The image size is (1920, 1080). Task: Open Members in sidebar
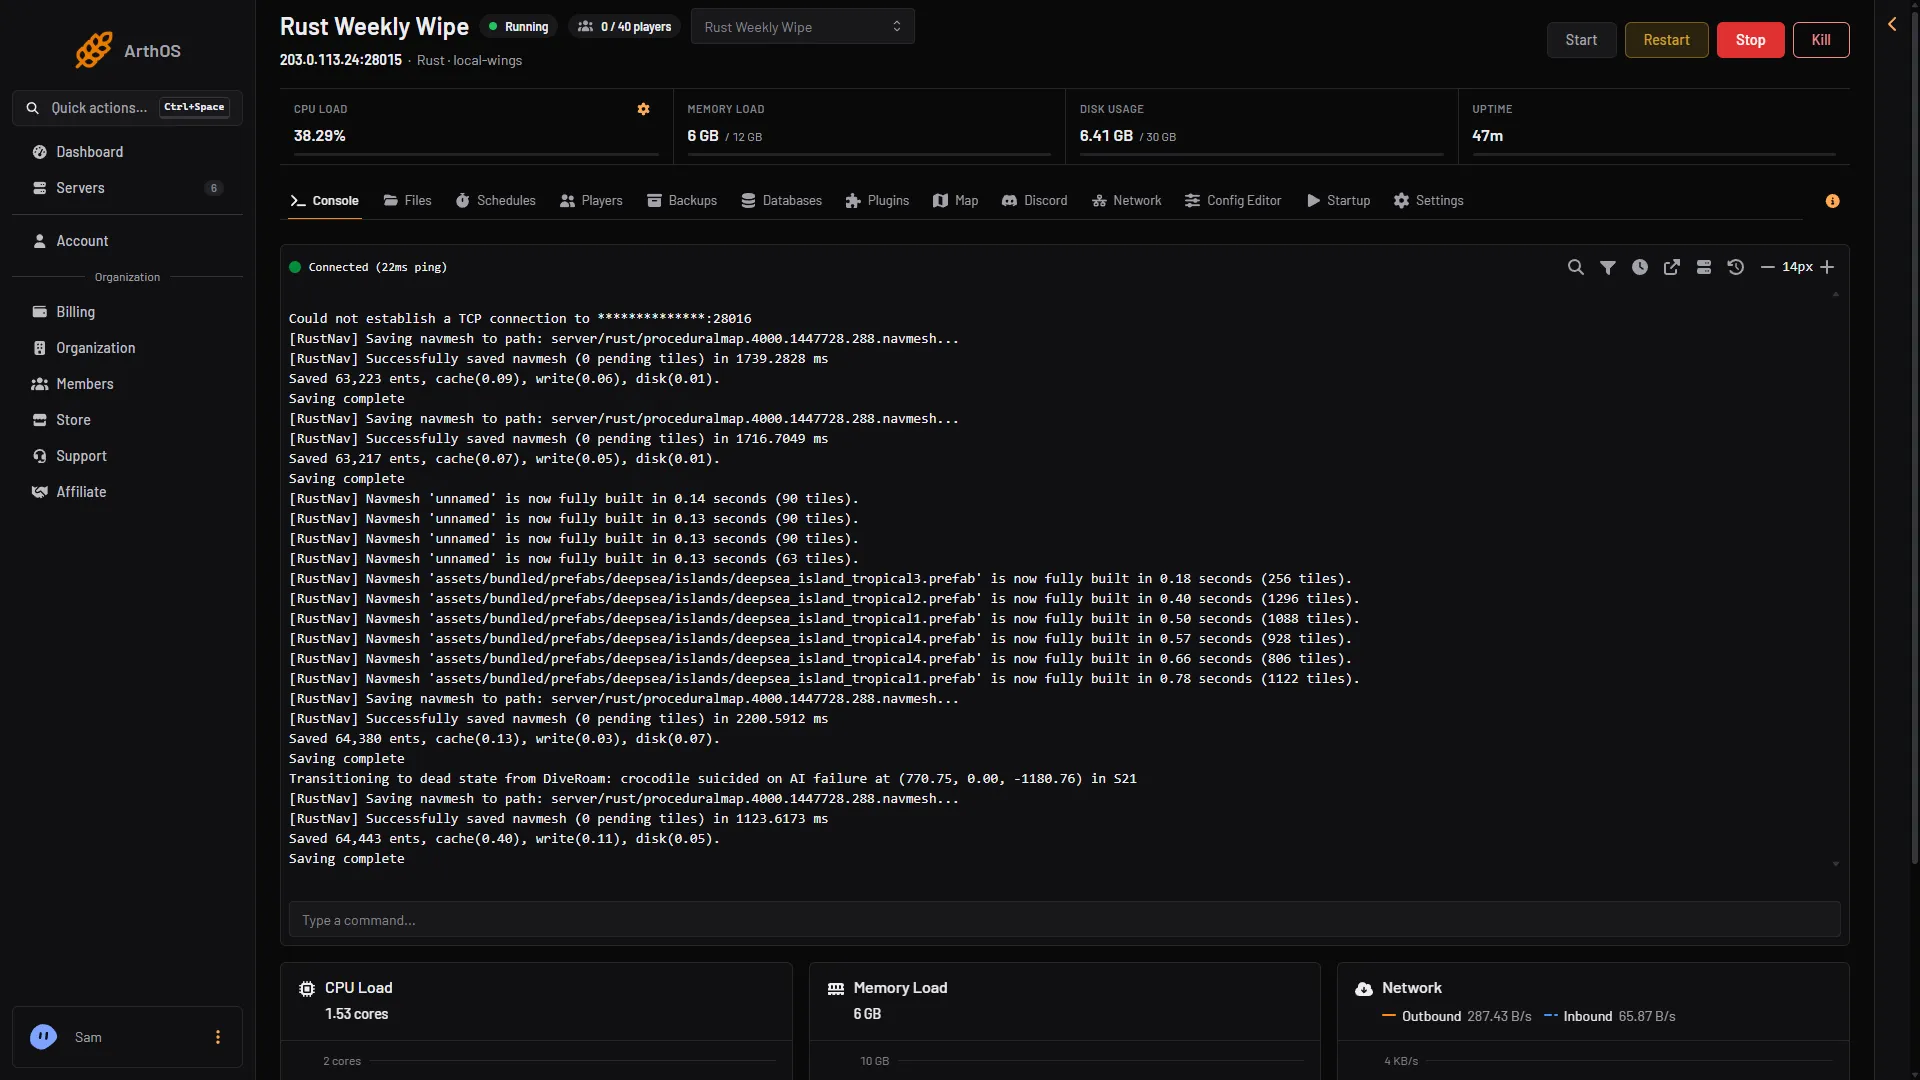127,384
